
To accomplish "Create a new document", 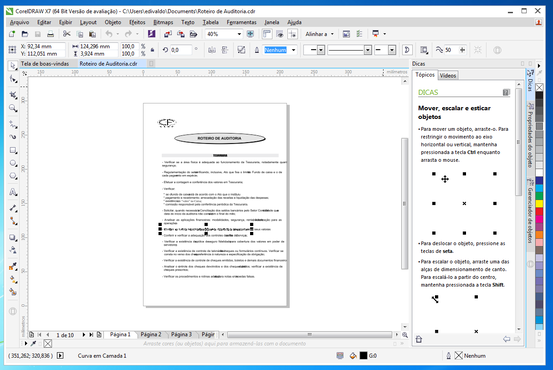I will click(x=12, y=34).
